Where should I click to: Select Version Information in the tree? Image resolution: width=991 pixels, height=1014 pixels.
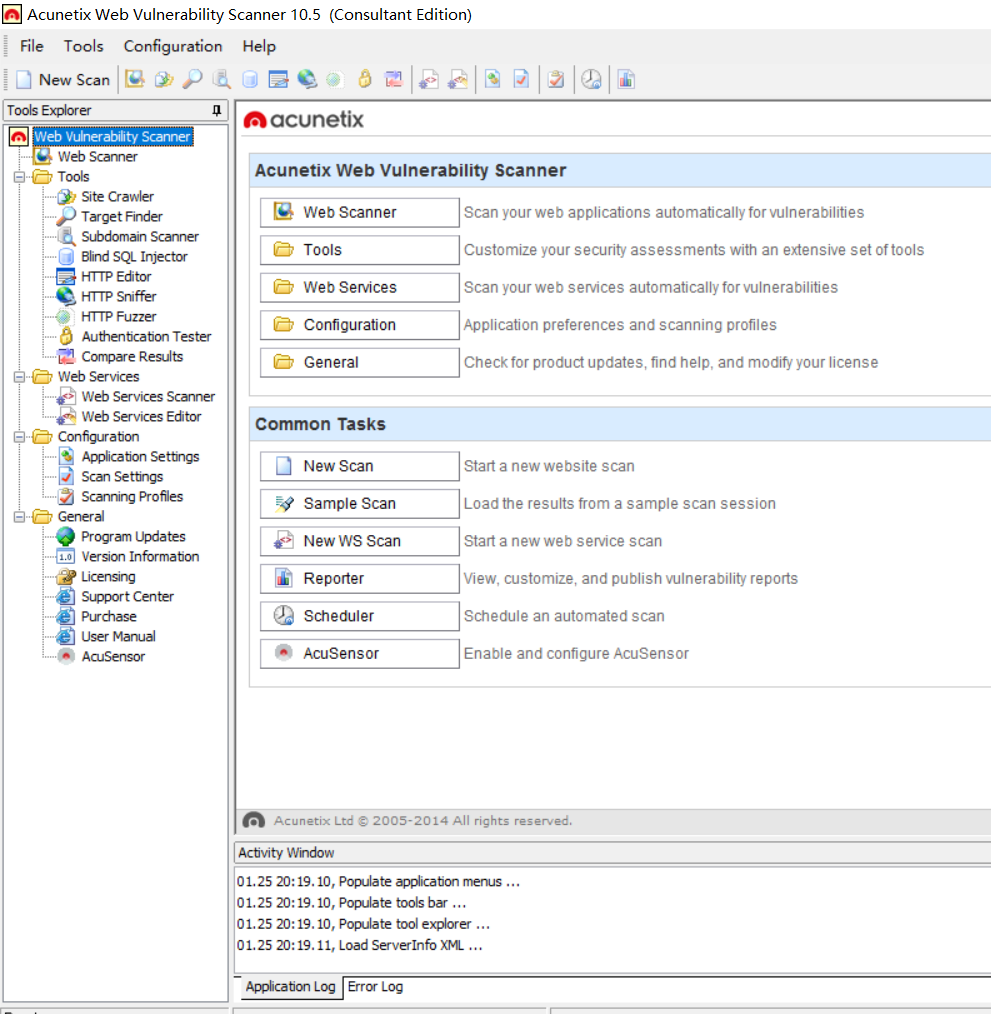pos(140,557)
